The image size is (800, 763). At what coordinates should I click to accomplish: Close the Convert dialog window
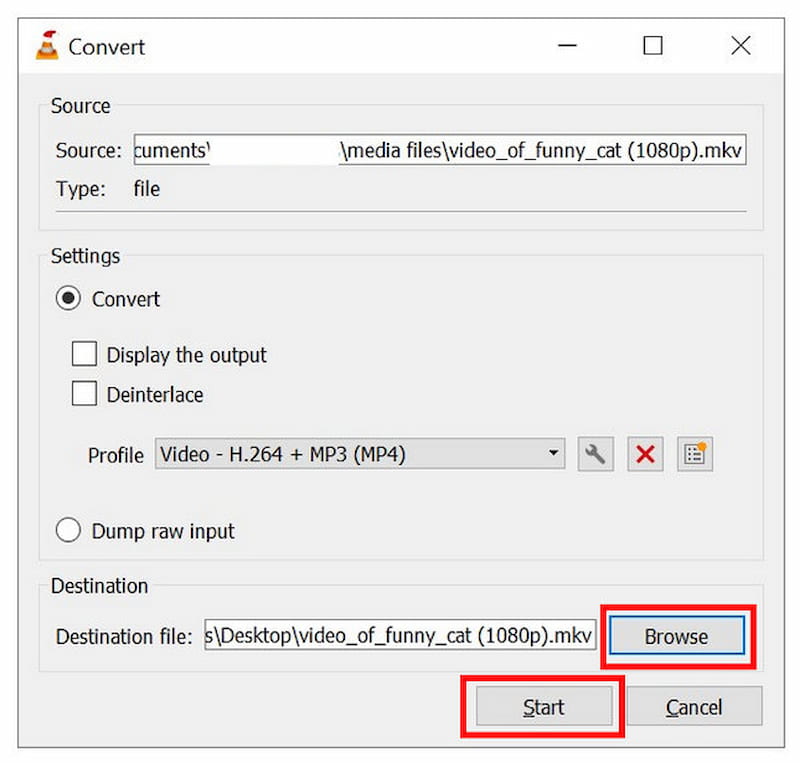coord(740,46)
